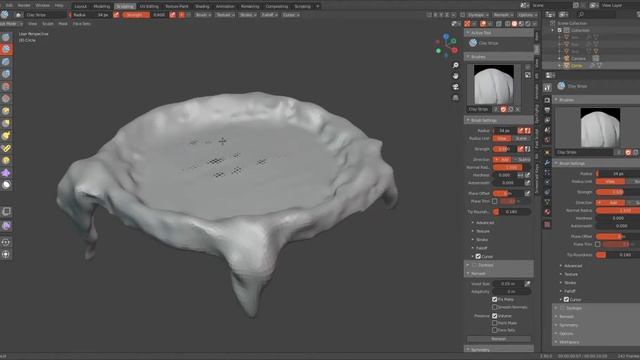The height and width of the screenshot is (360, 640).
Task: Toggle the camera view gizmo
Action: pos(456,87)
